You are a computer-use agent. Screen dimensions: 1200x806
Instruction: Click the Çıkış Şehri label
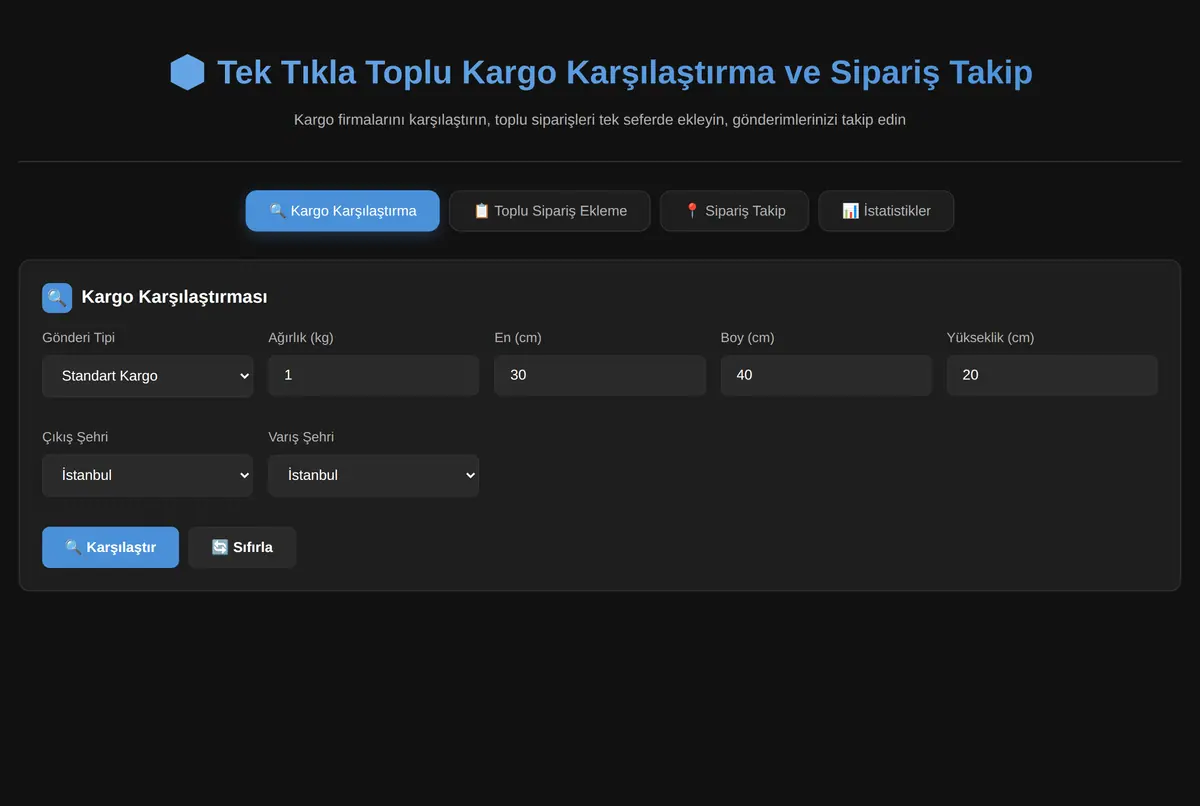point(75,438)
